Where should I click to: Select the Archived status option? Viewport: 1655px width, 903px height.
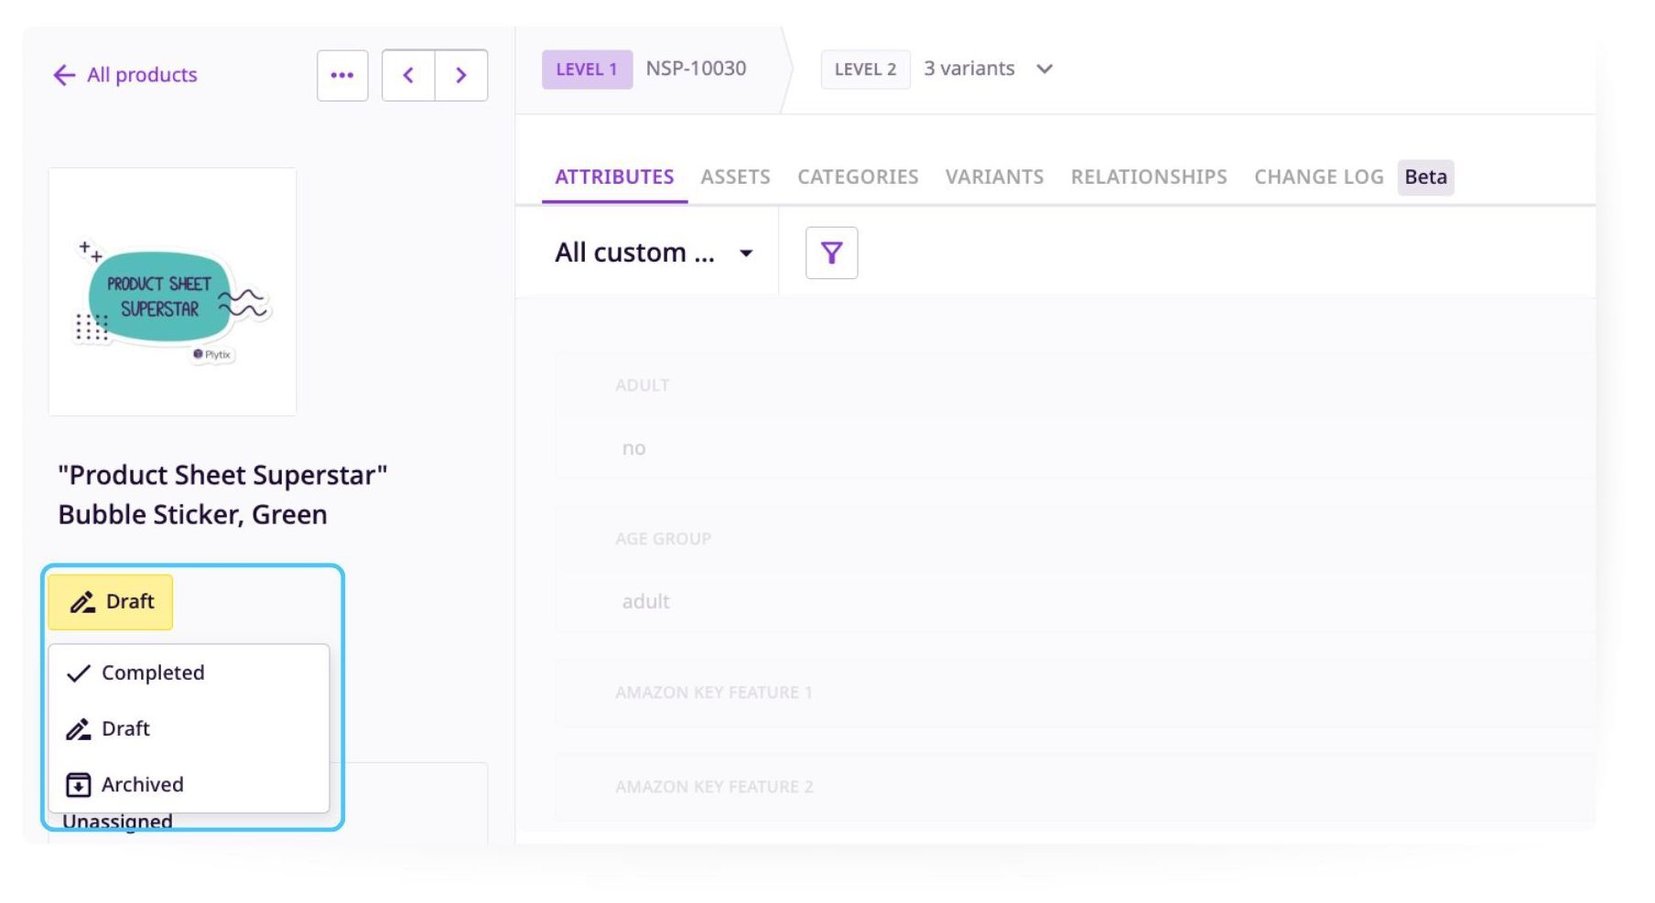click(142, 785)
